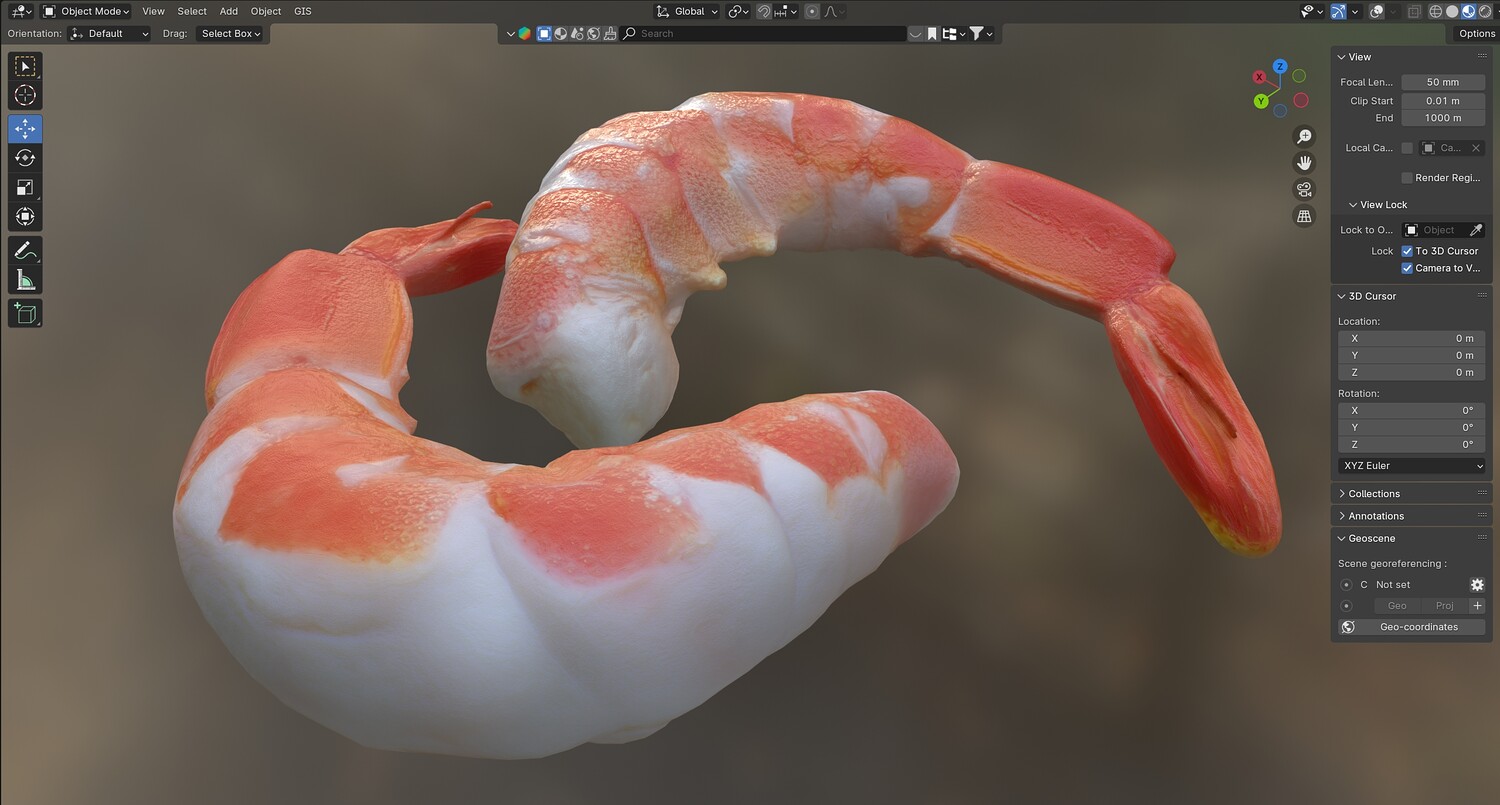The width and height of the screenshot is (1500, 805).
Task: Switch to solid viewport shading
Action: point(1452,11)
